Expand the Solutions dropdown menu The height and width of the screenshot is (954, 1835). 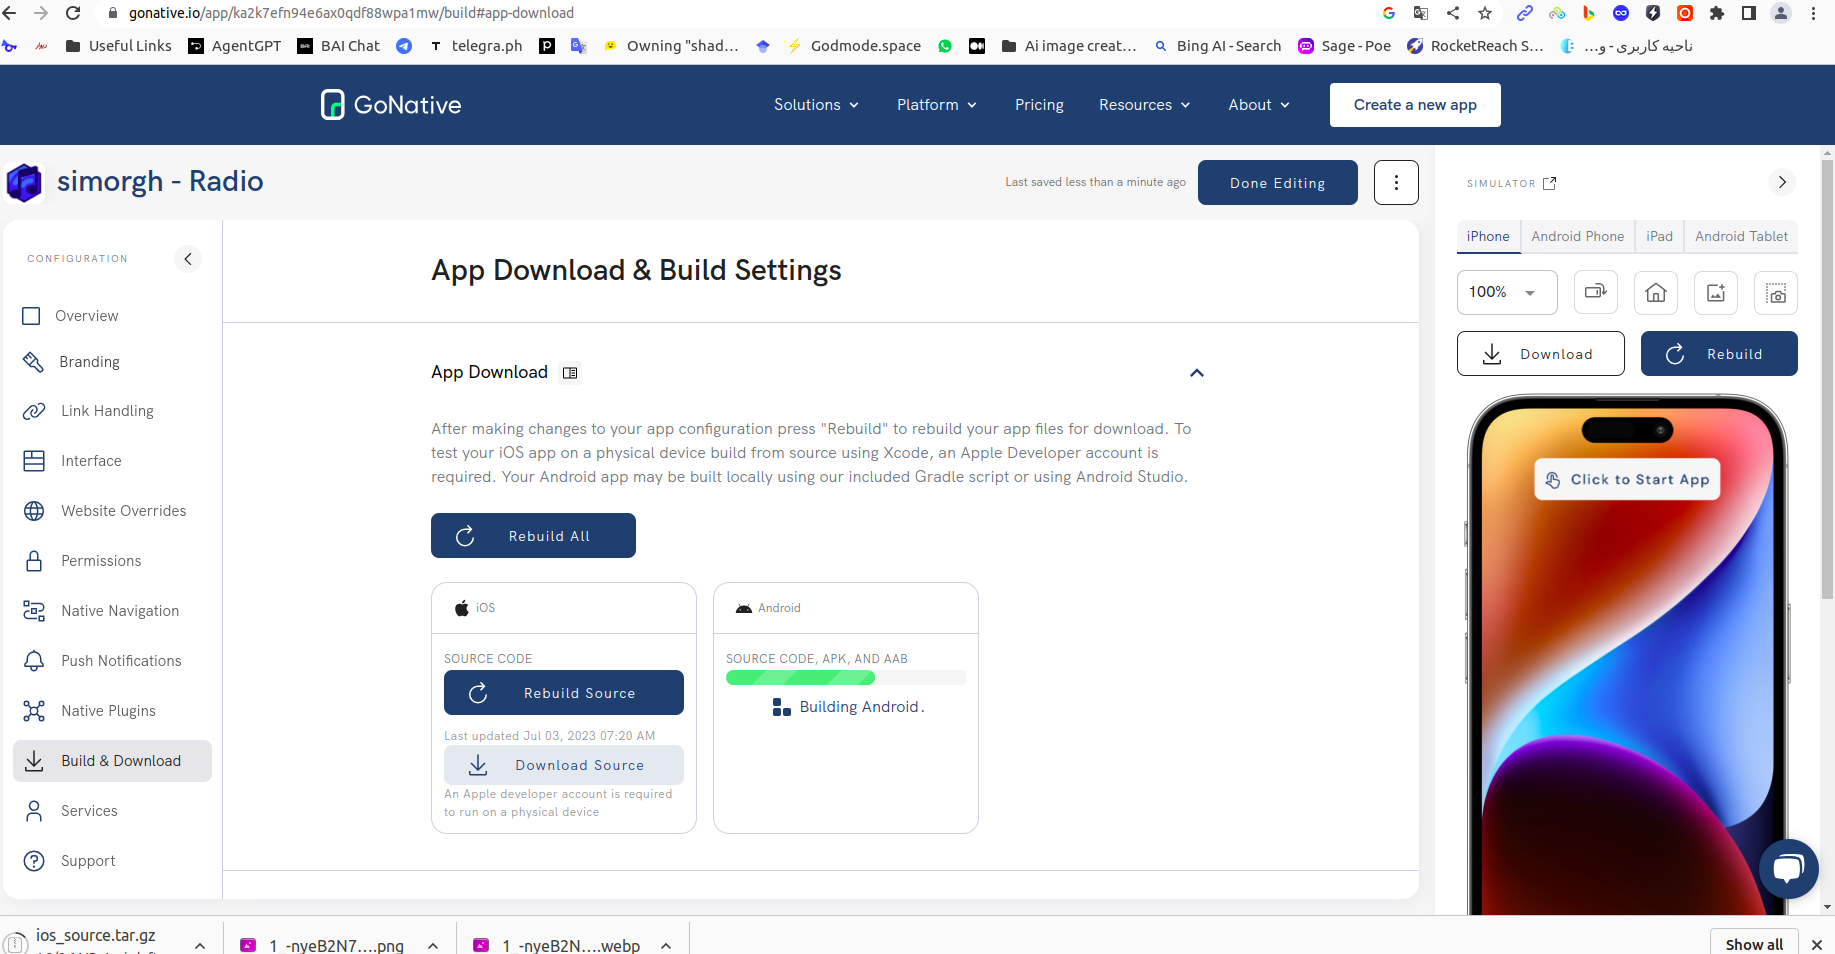pyautogui.click(x=816, y=105)
